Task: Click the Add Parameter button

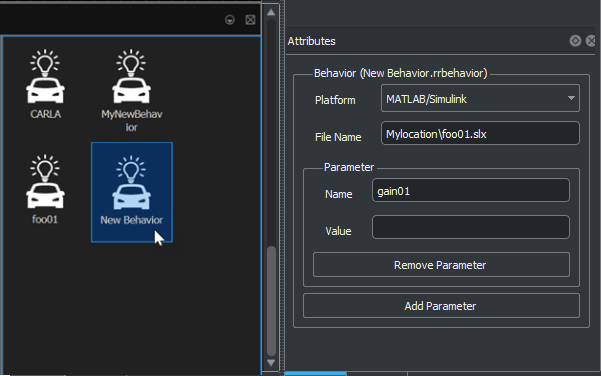Action: pos(441,306)
